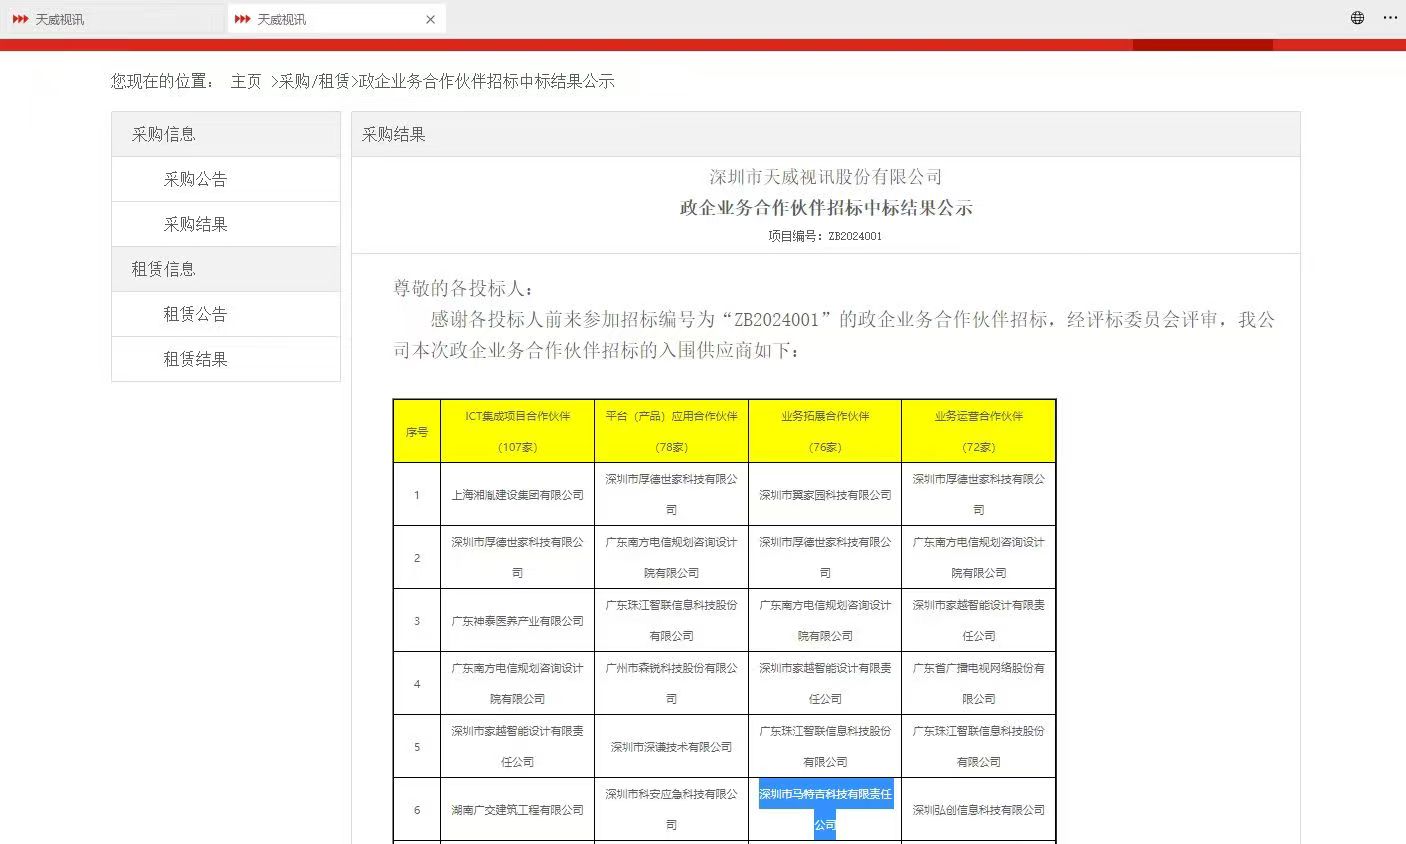Click the 湖南广交建筑工程有限公司 table cell

517,810
